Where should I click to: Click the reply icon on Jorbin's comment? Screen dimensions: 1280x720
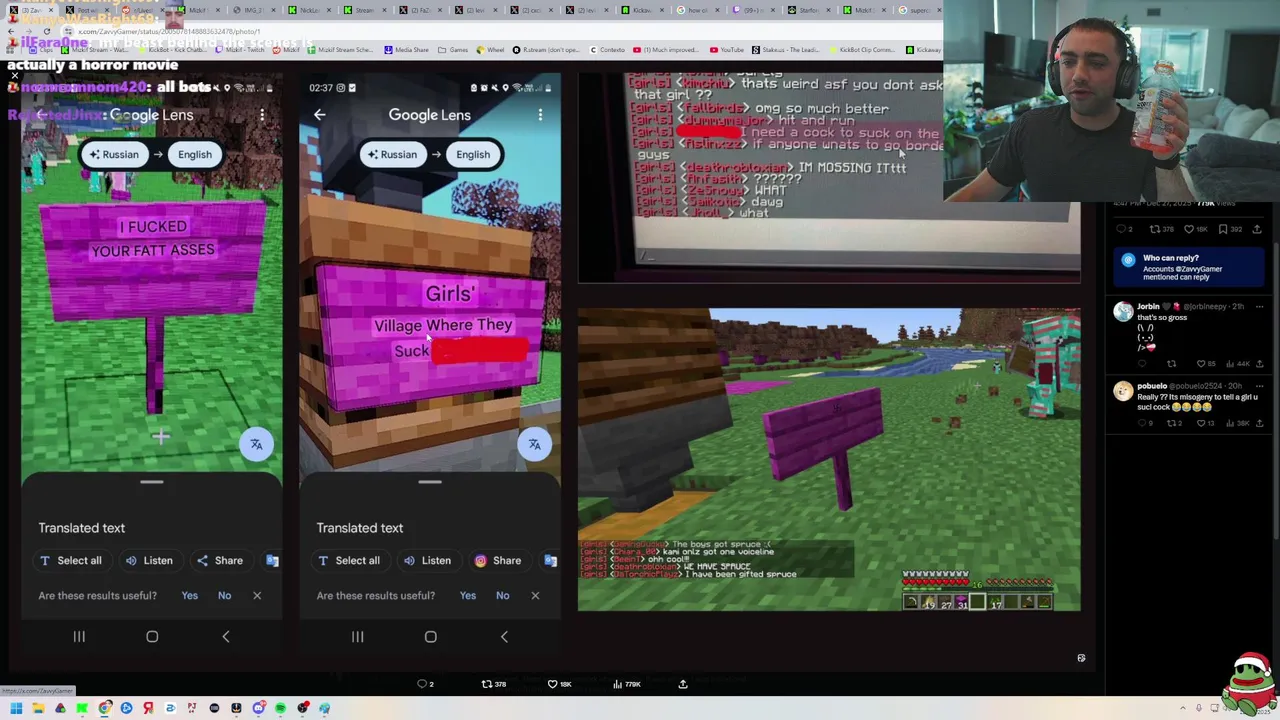tap(1143, 364)
